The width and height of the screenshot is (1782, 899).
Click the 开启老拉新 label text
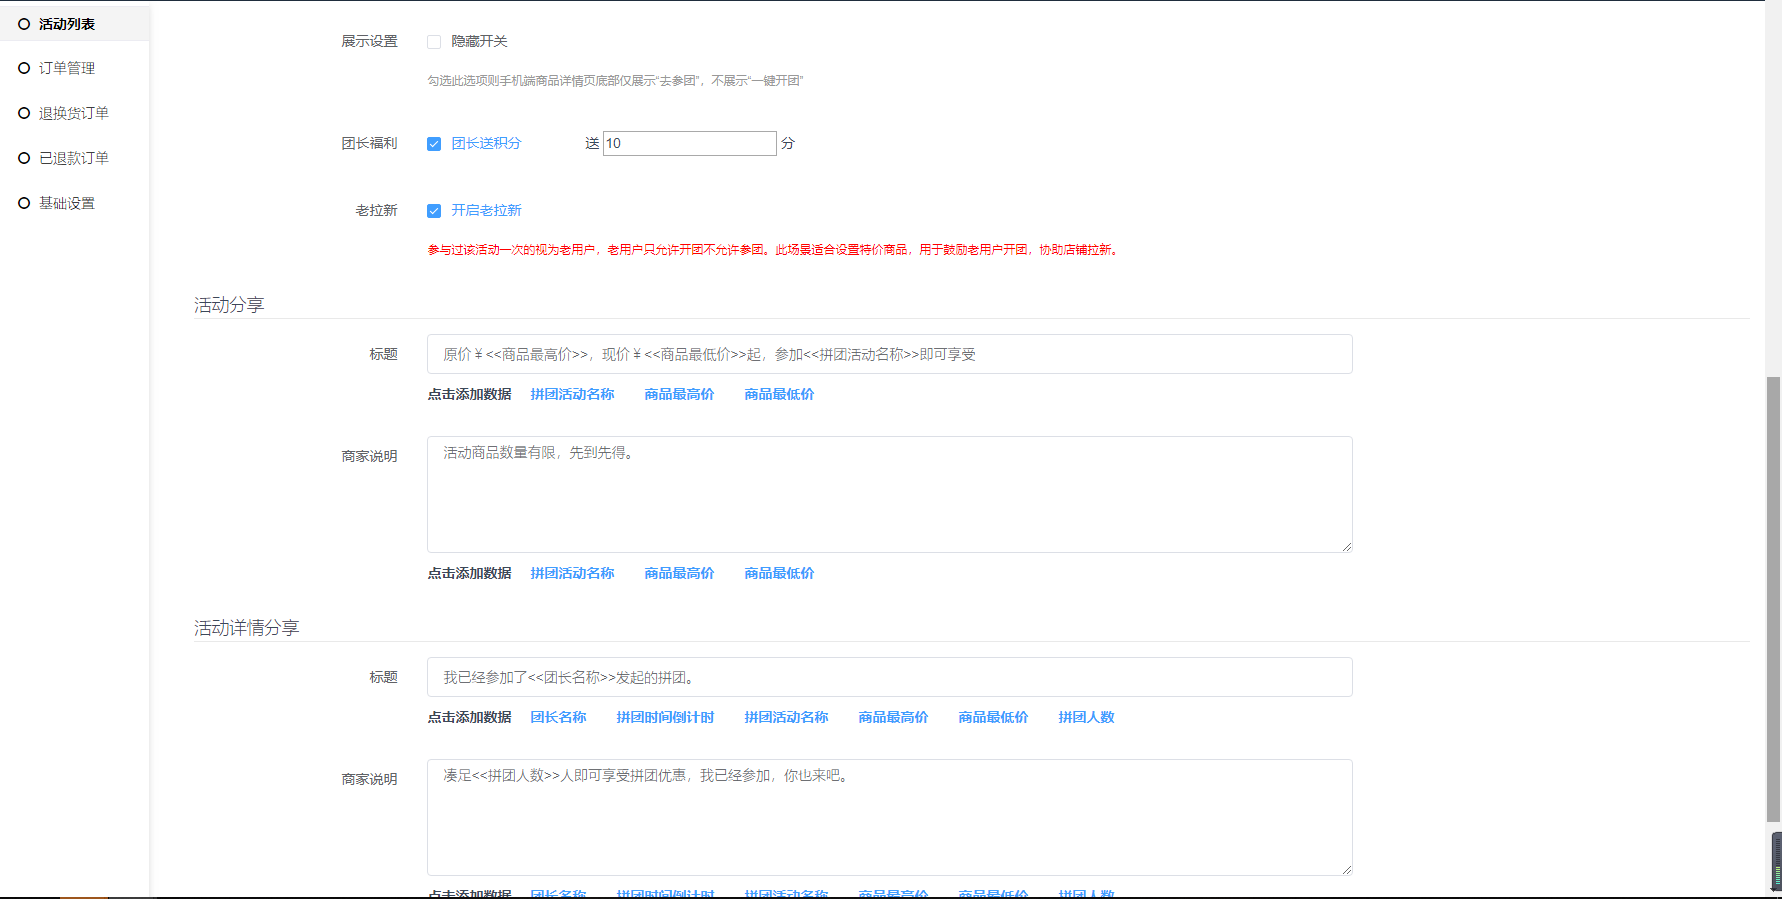486,210
